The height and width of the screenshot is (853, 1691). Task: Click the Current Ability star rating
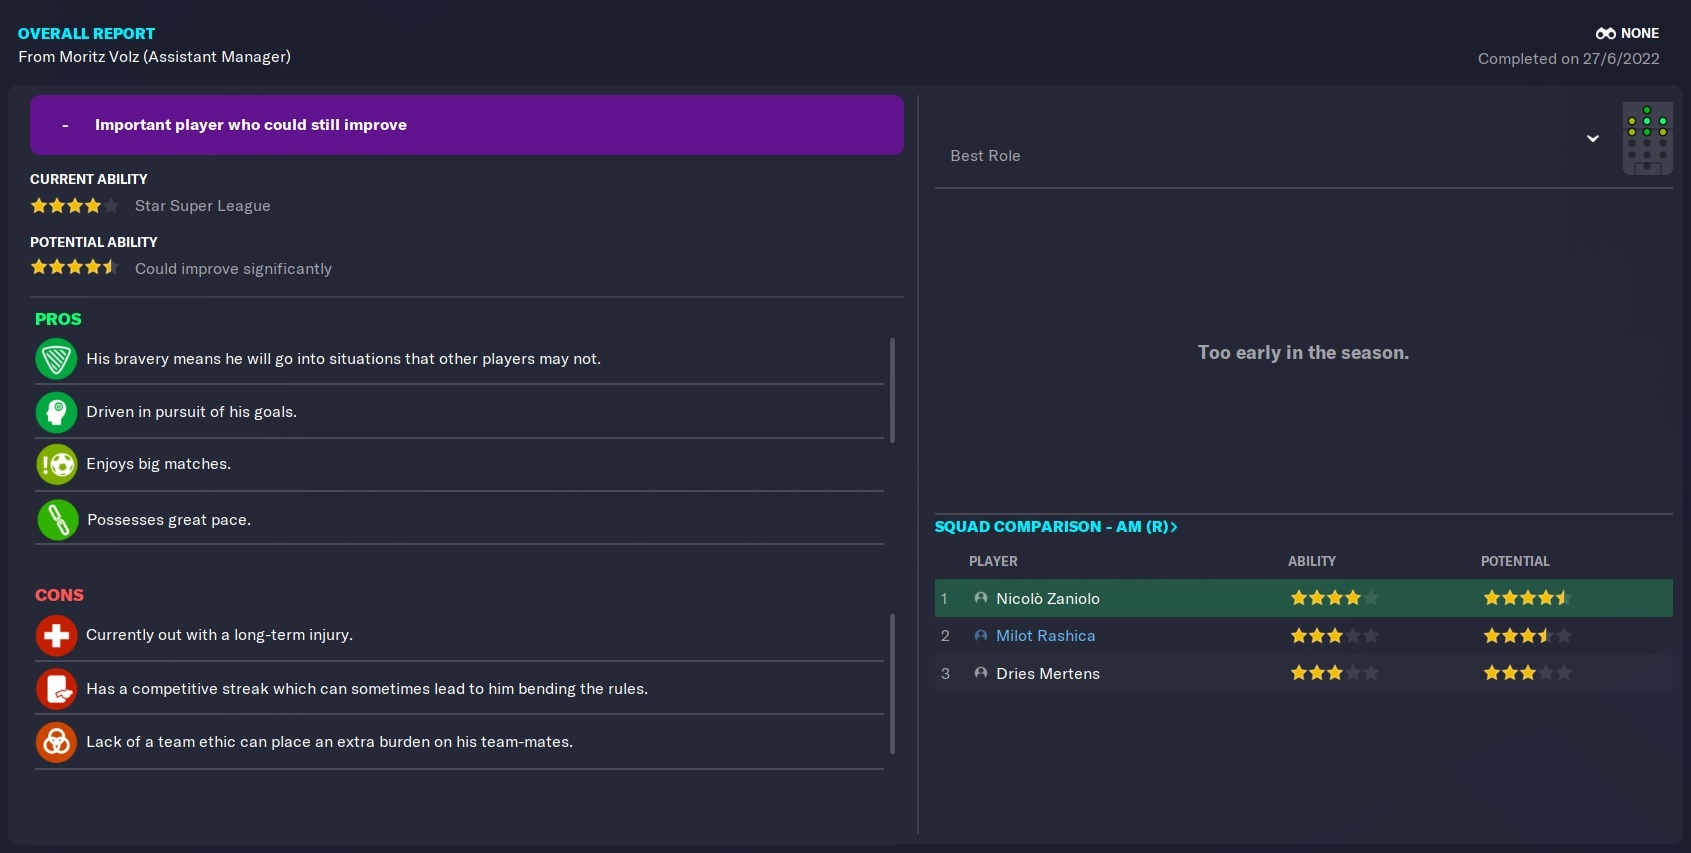point(75,206)
